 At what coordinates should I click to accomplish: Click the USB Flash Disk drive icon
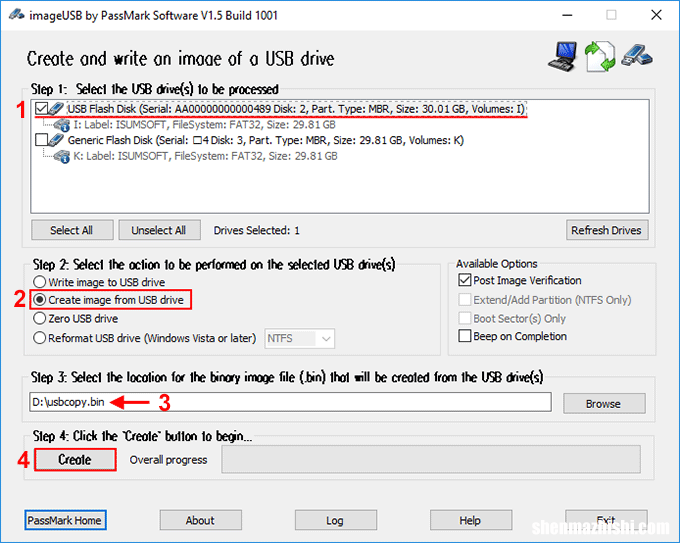coord(56,108)
